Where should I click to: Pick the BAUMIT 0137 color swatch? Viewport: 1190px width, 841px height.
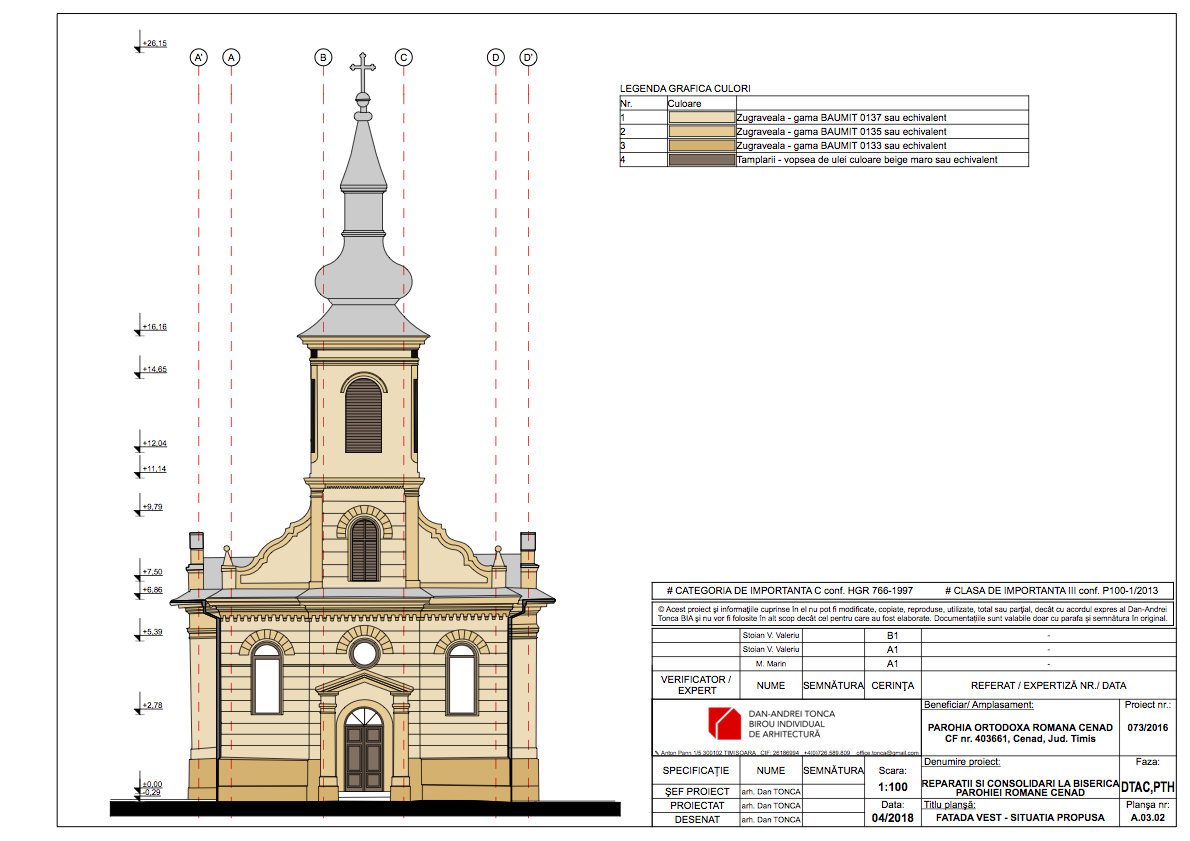tap(701, 118)
